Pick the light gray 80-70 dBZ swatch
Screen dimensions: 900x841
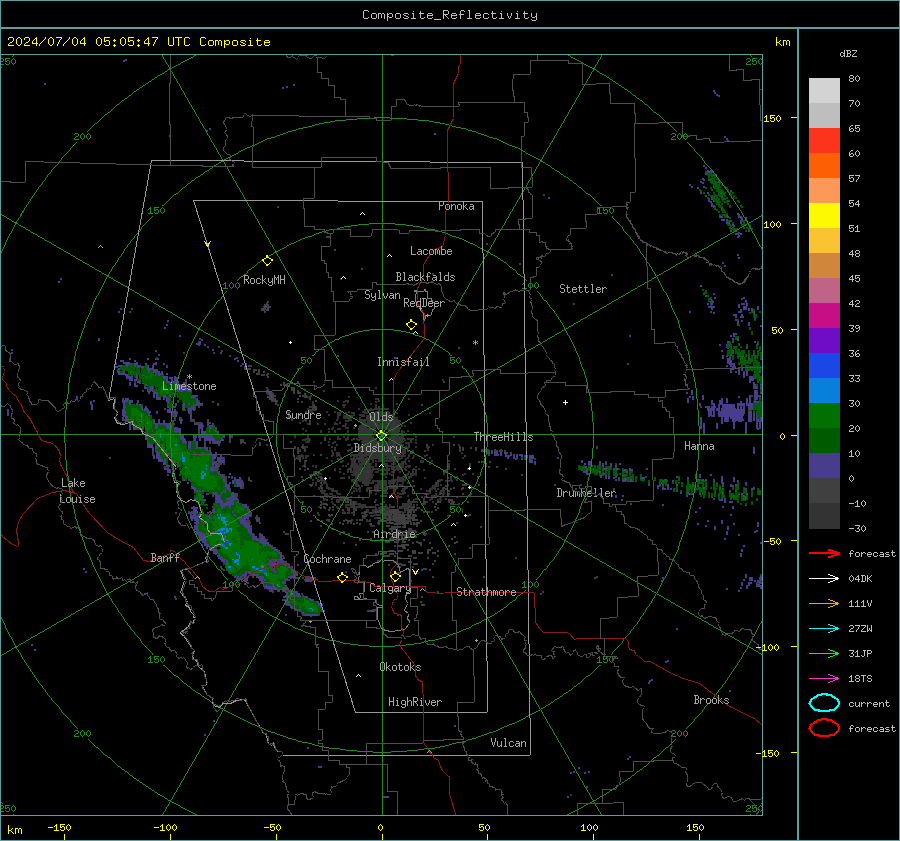[x=824, y=91]
